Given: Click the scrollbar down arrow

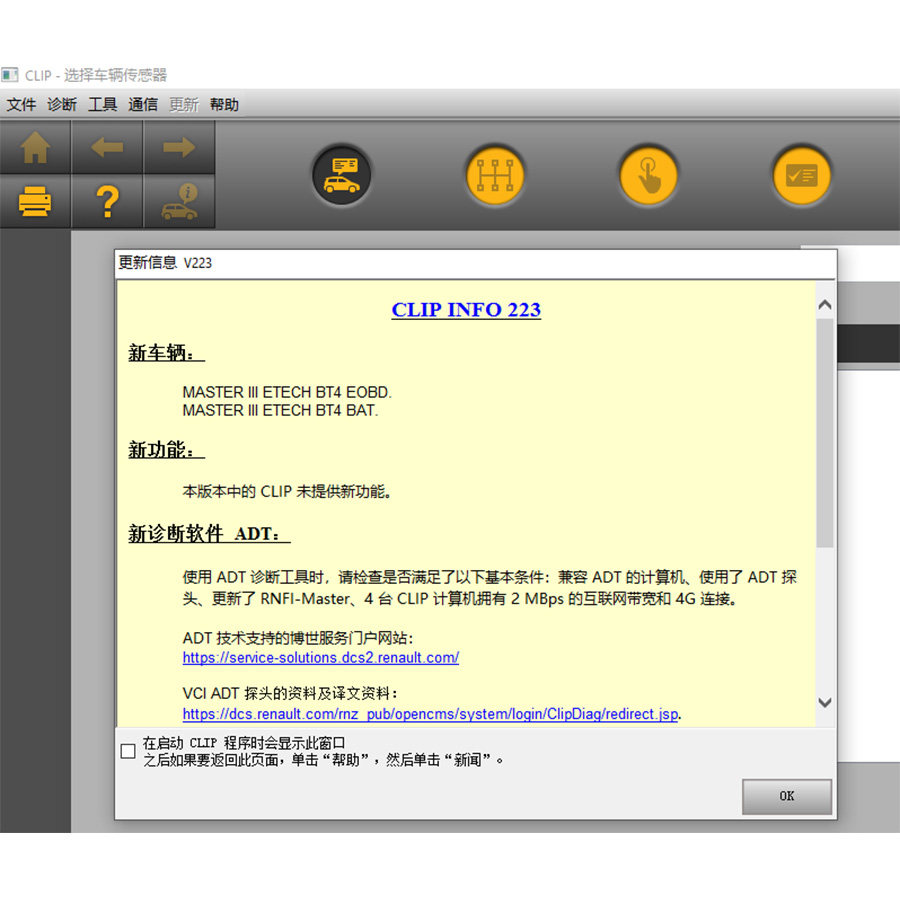Looking at the screenshot, I should point(824,703).
